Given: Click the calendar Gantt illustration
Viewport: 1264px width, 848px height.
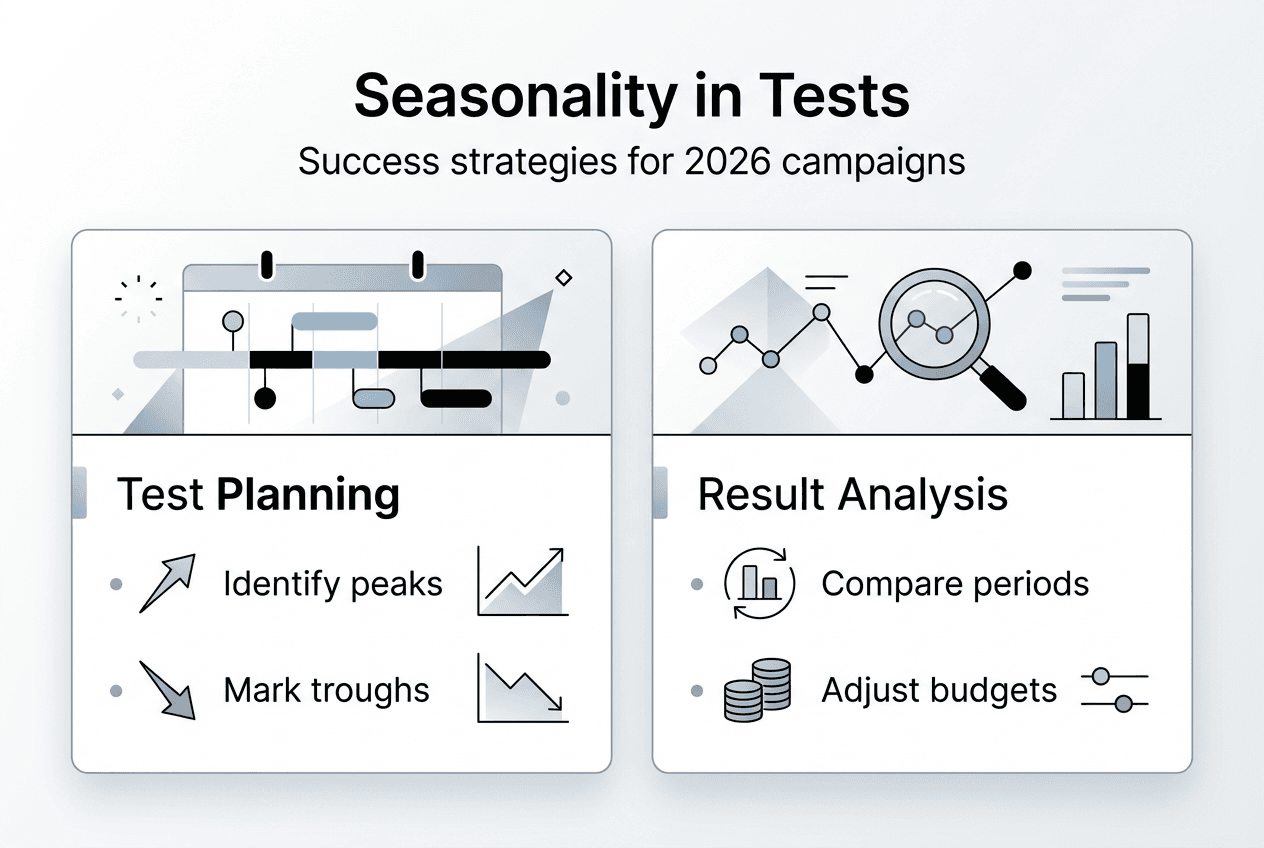Looking at the screenshot, I should click(342, 340).
